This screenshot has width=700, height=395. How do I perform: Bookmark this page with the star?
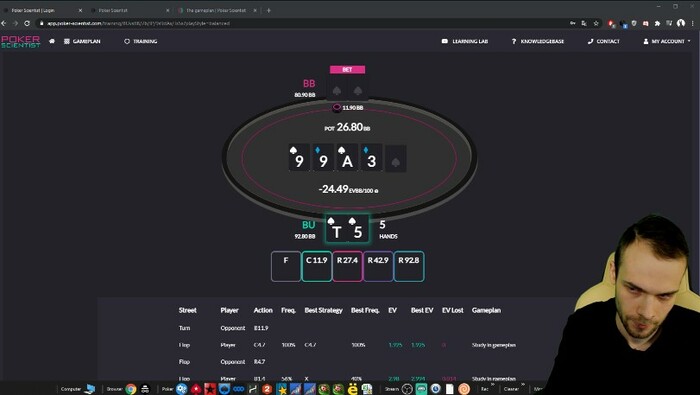(x=596, y=23)
